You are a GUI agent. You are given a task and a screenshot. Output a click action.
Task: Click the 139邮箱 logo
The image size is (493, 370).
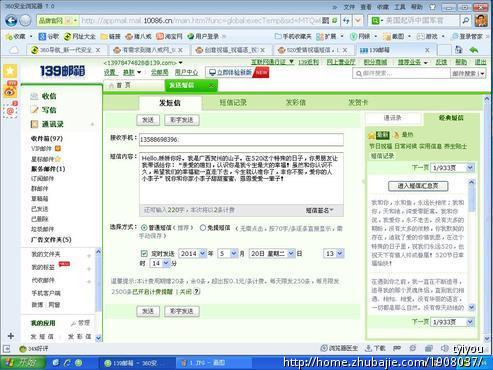click(63, 71)
